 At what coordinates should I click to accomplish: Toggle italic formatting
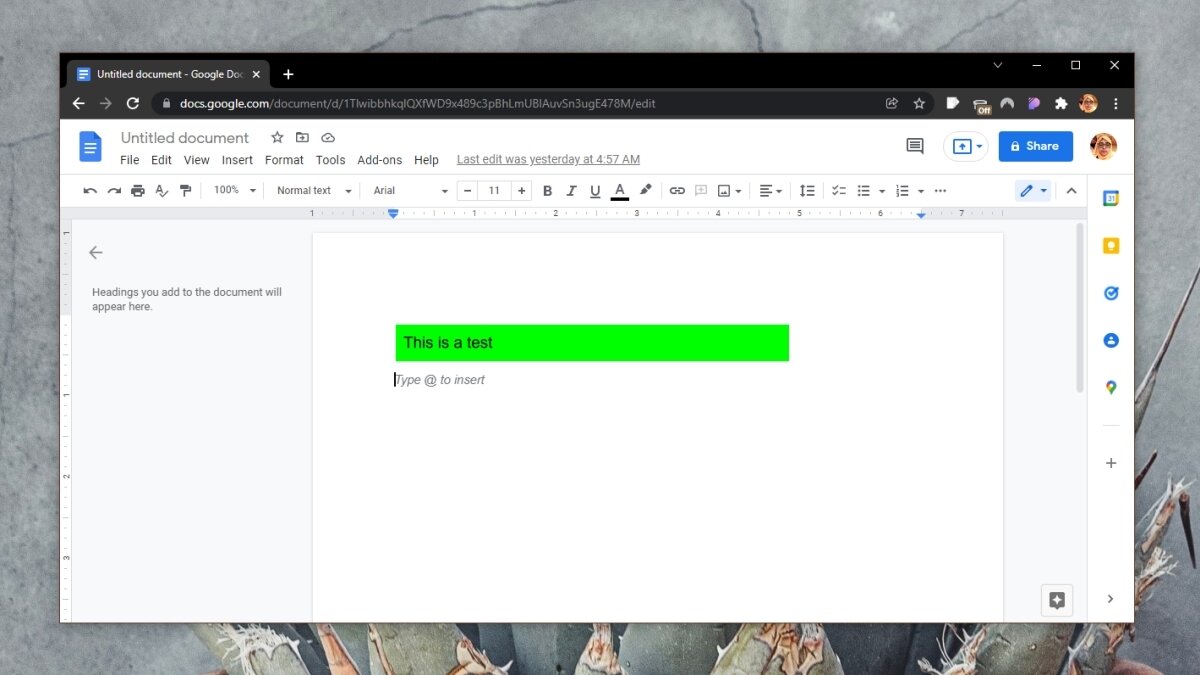[571, 191]
